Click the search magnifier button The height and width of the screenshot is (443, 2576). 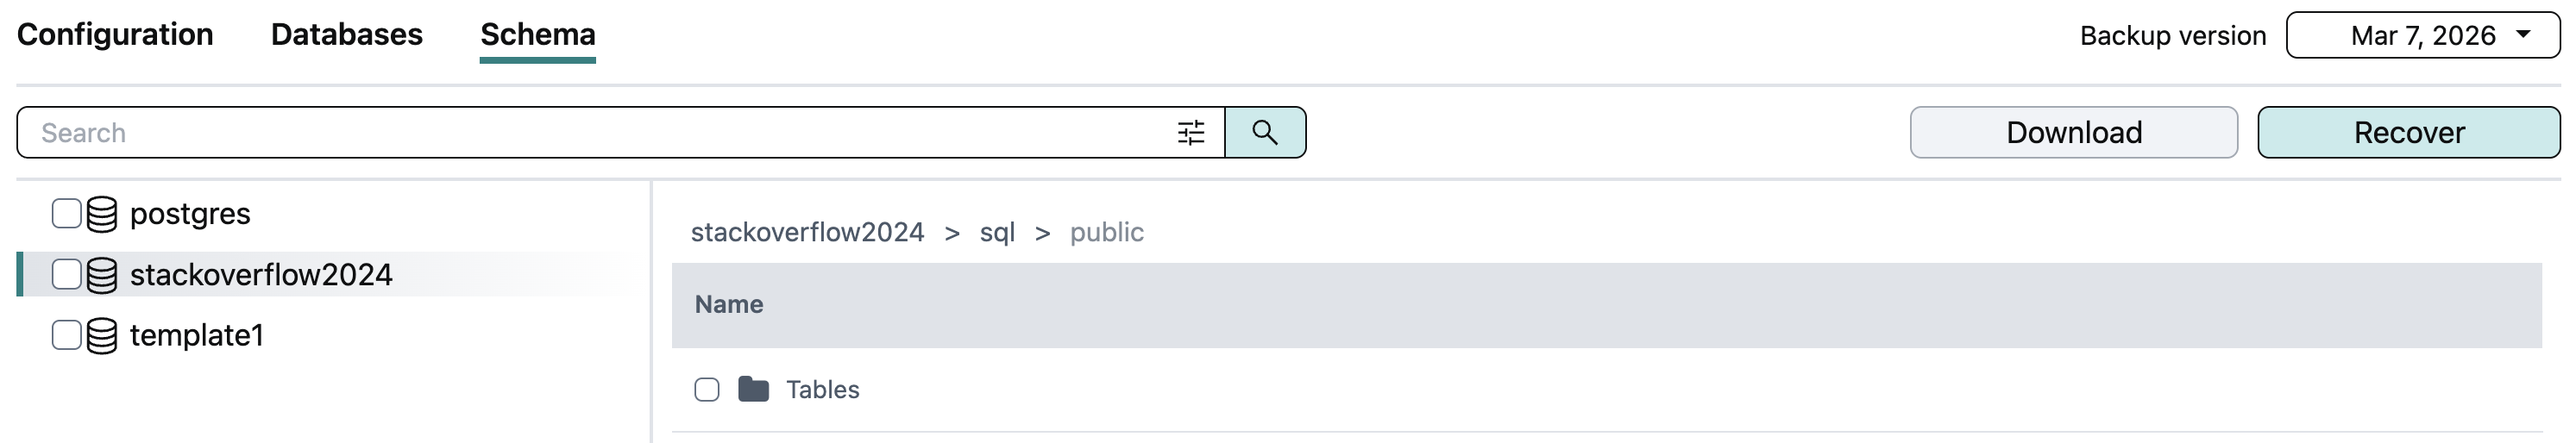[x=1265, y=133]
